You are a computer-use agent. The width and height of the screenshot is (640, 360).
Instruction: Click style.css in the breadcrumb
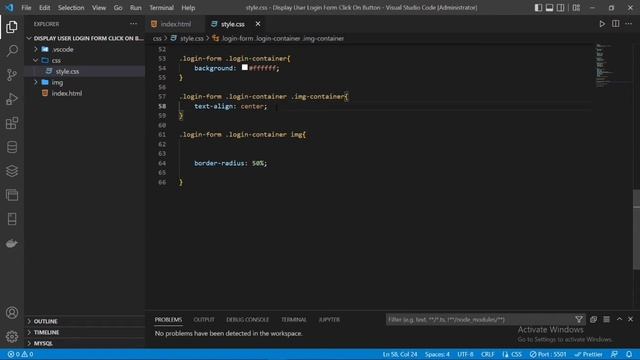tap(191, 38)
